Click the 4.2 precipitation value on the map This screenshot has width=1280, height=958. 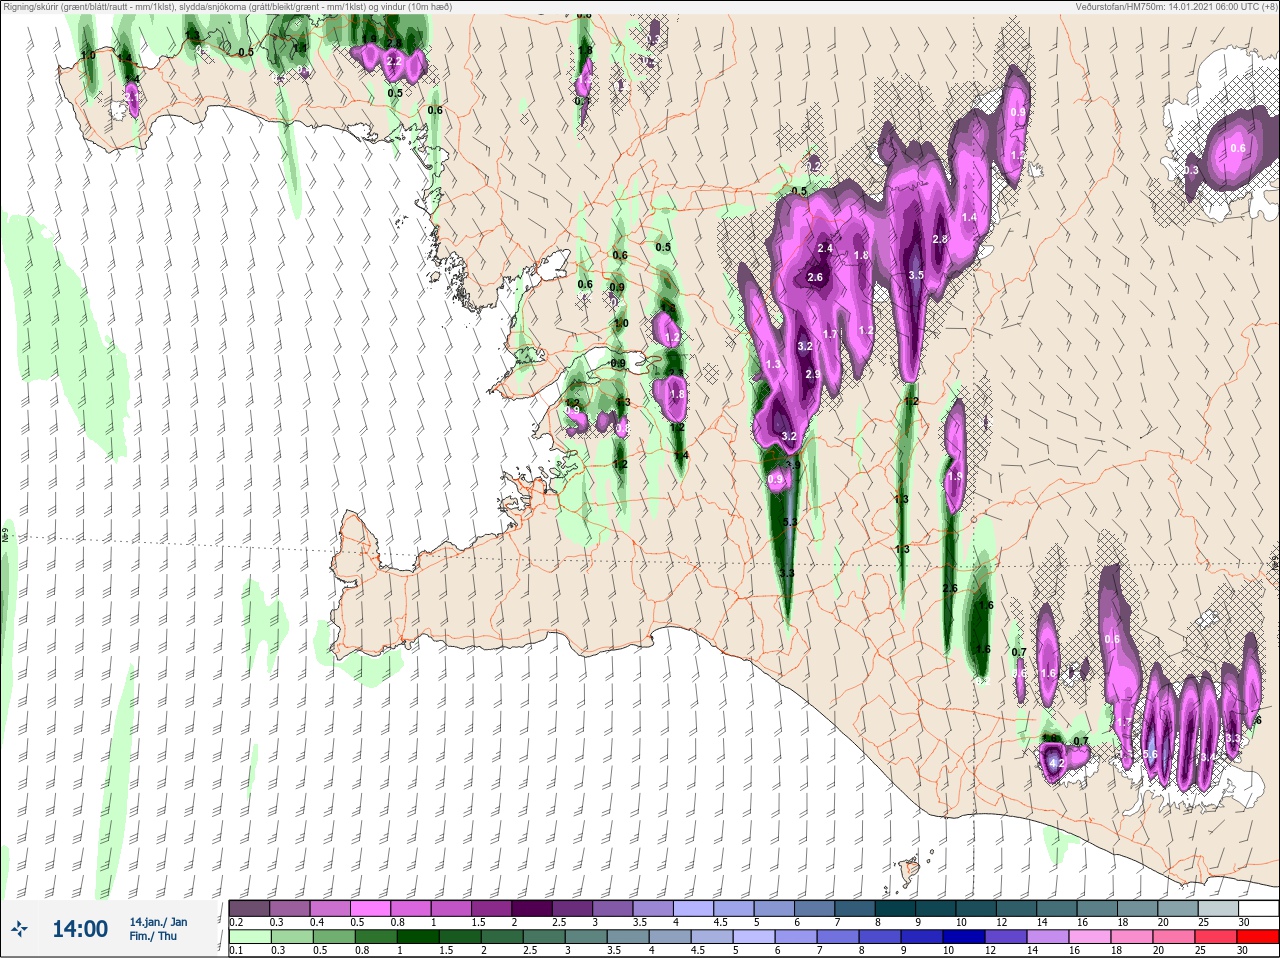(1055, 764)
